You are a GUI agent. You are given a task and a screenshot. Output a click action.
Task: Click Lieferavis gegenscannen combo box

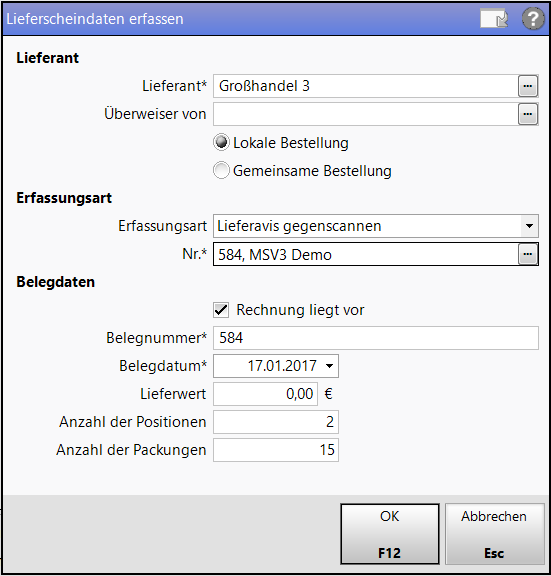(376, 226)
